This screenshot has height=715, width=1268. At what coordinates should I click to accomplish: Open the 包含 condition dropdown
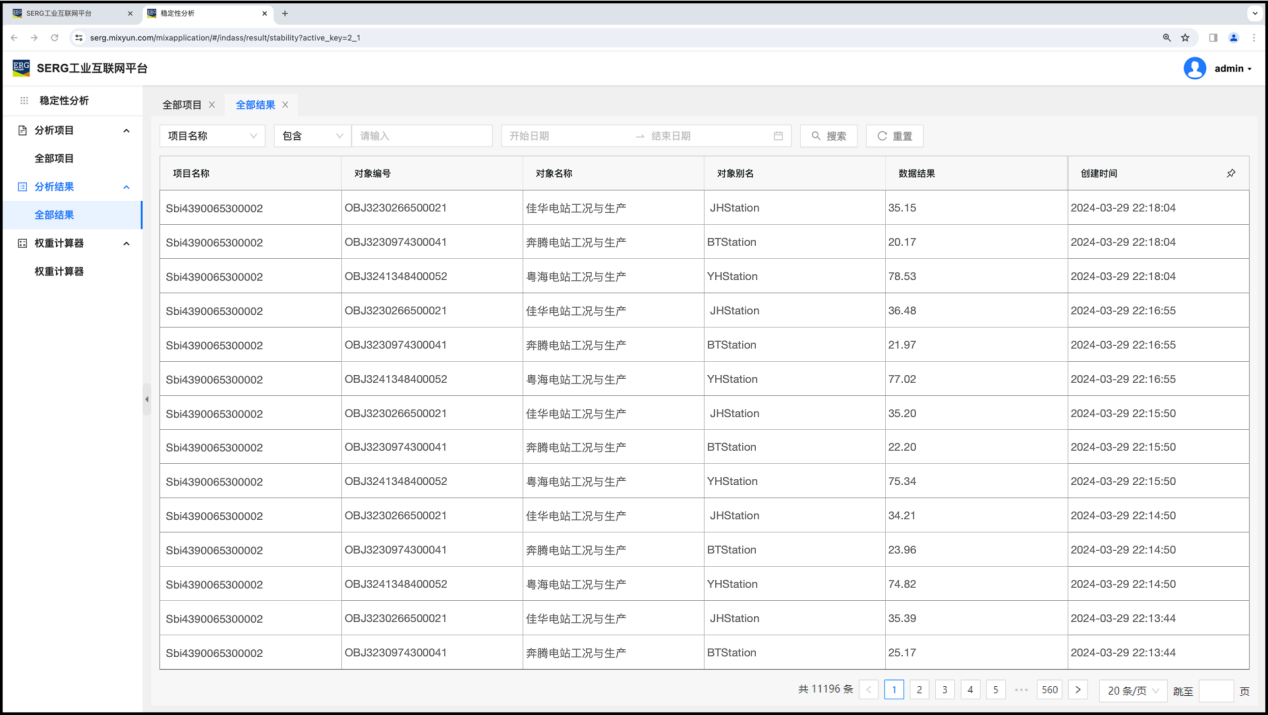(311, 136)
